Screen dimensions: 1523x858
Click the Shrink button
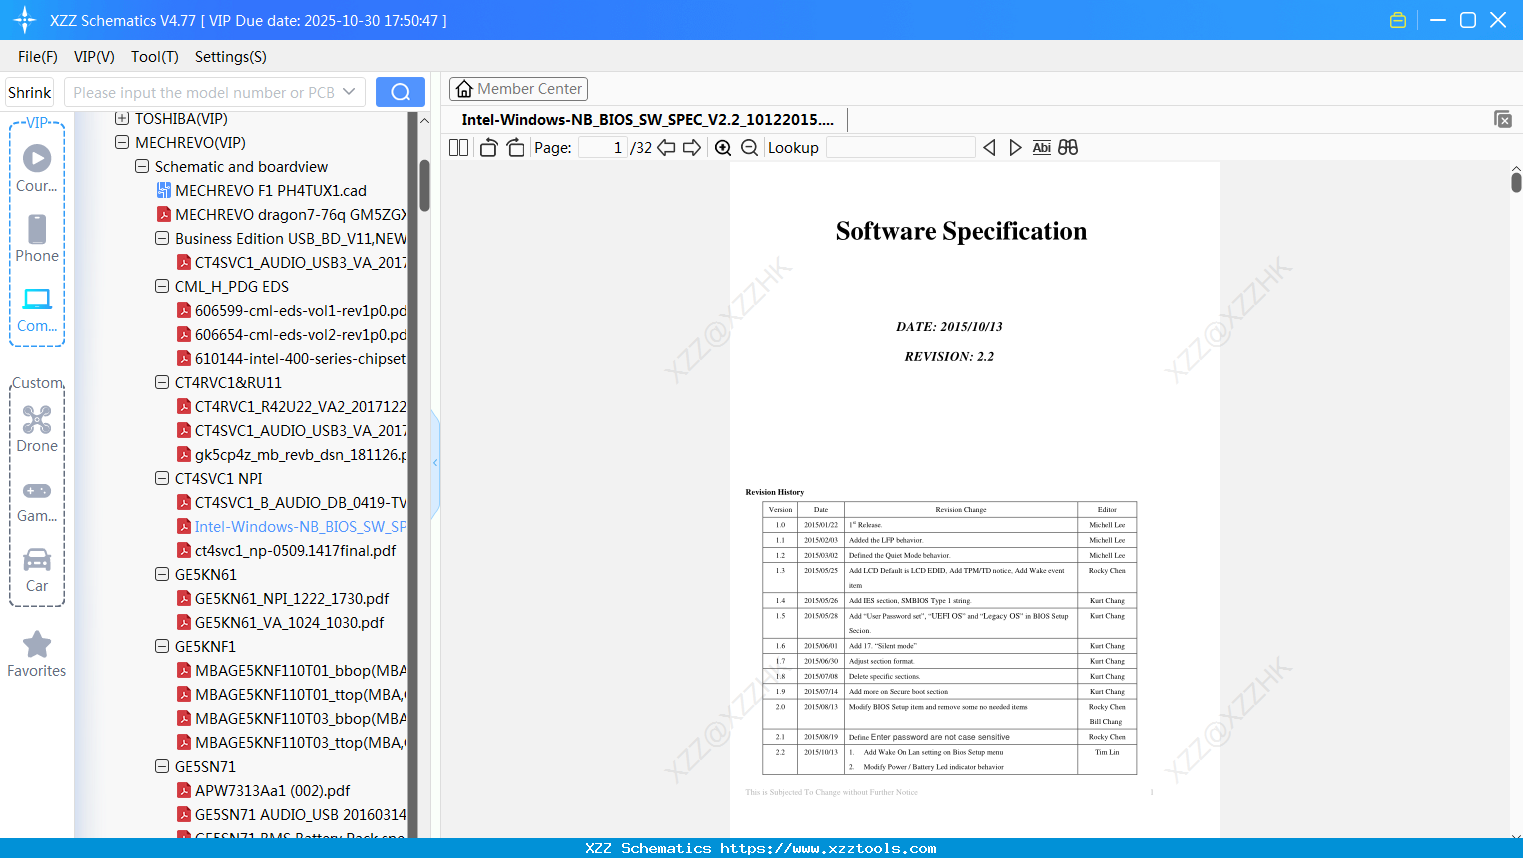30,92
